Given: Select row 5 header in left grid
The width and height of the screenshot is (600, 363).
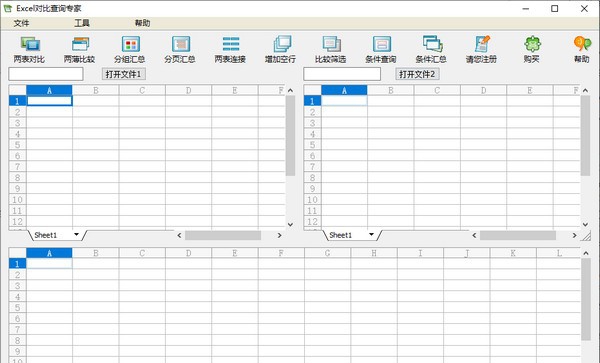Looking at the screenshot, I should (18, 145).
